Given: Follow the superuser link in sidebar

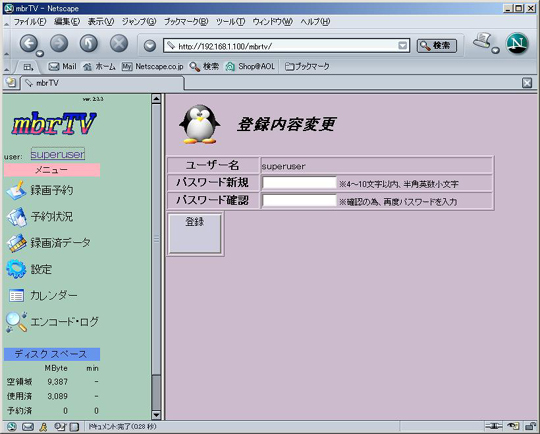Looking at the screenshot, I should point(58,154).
